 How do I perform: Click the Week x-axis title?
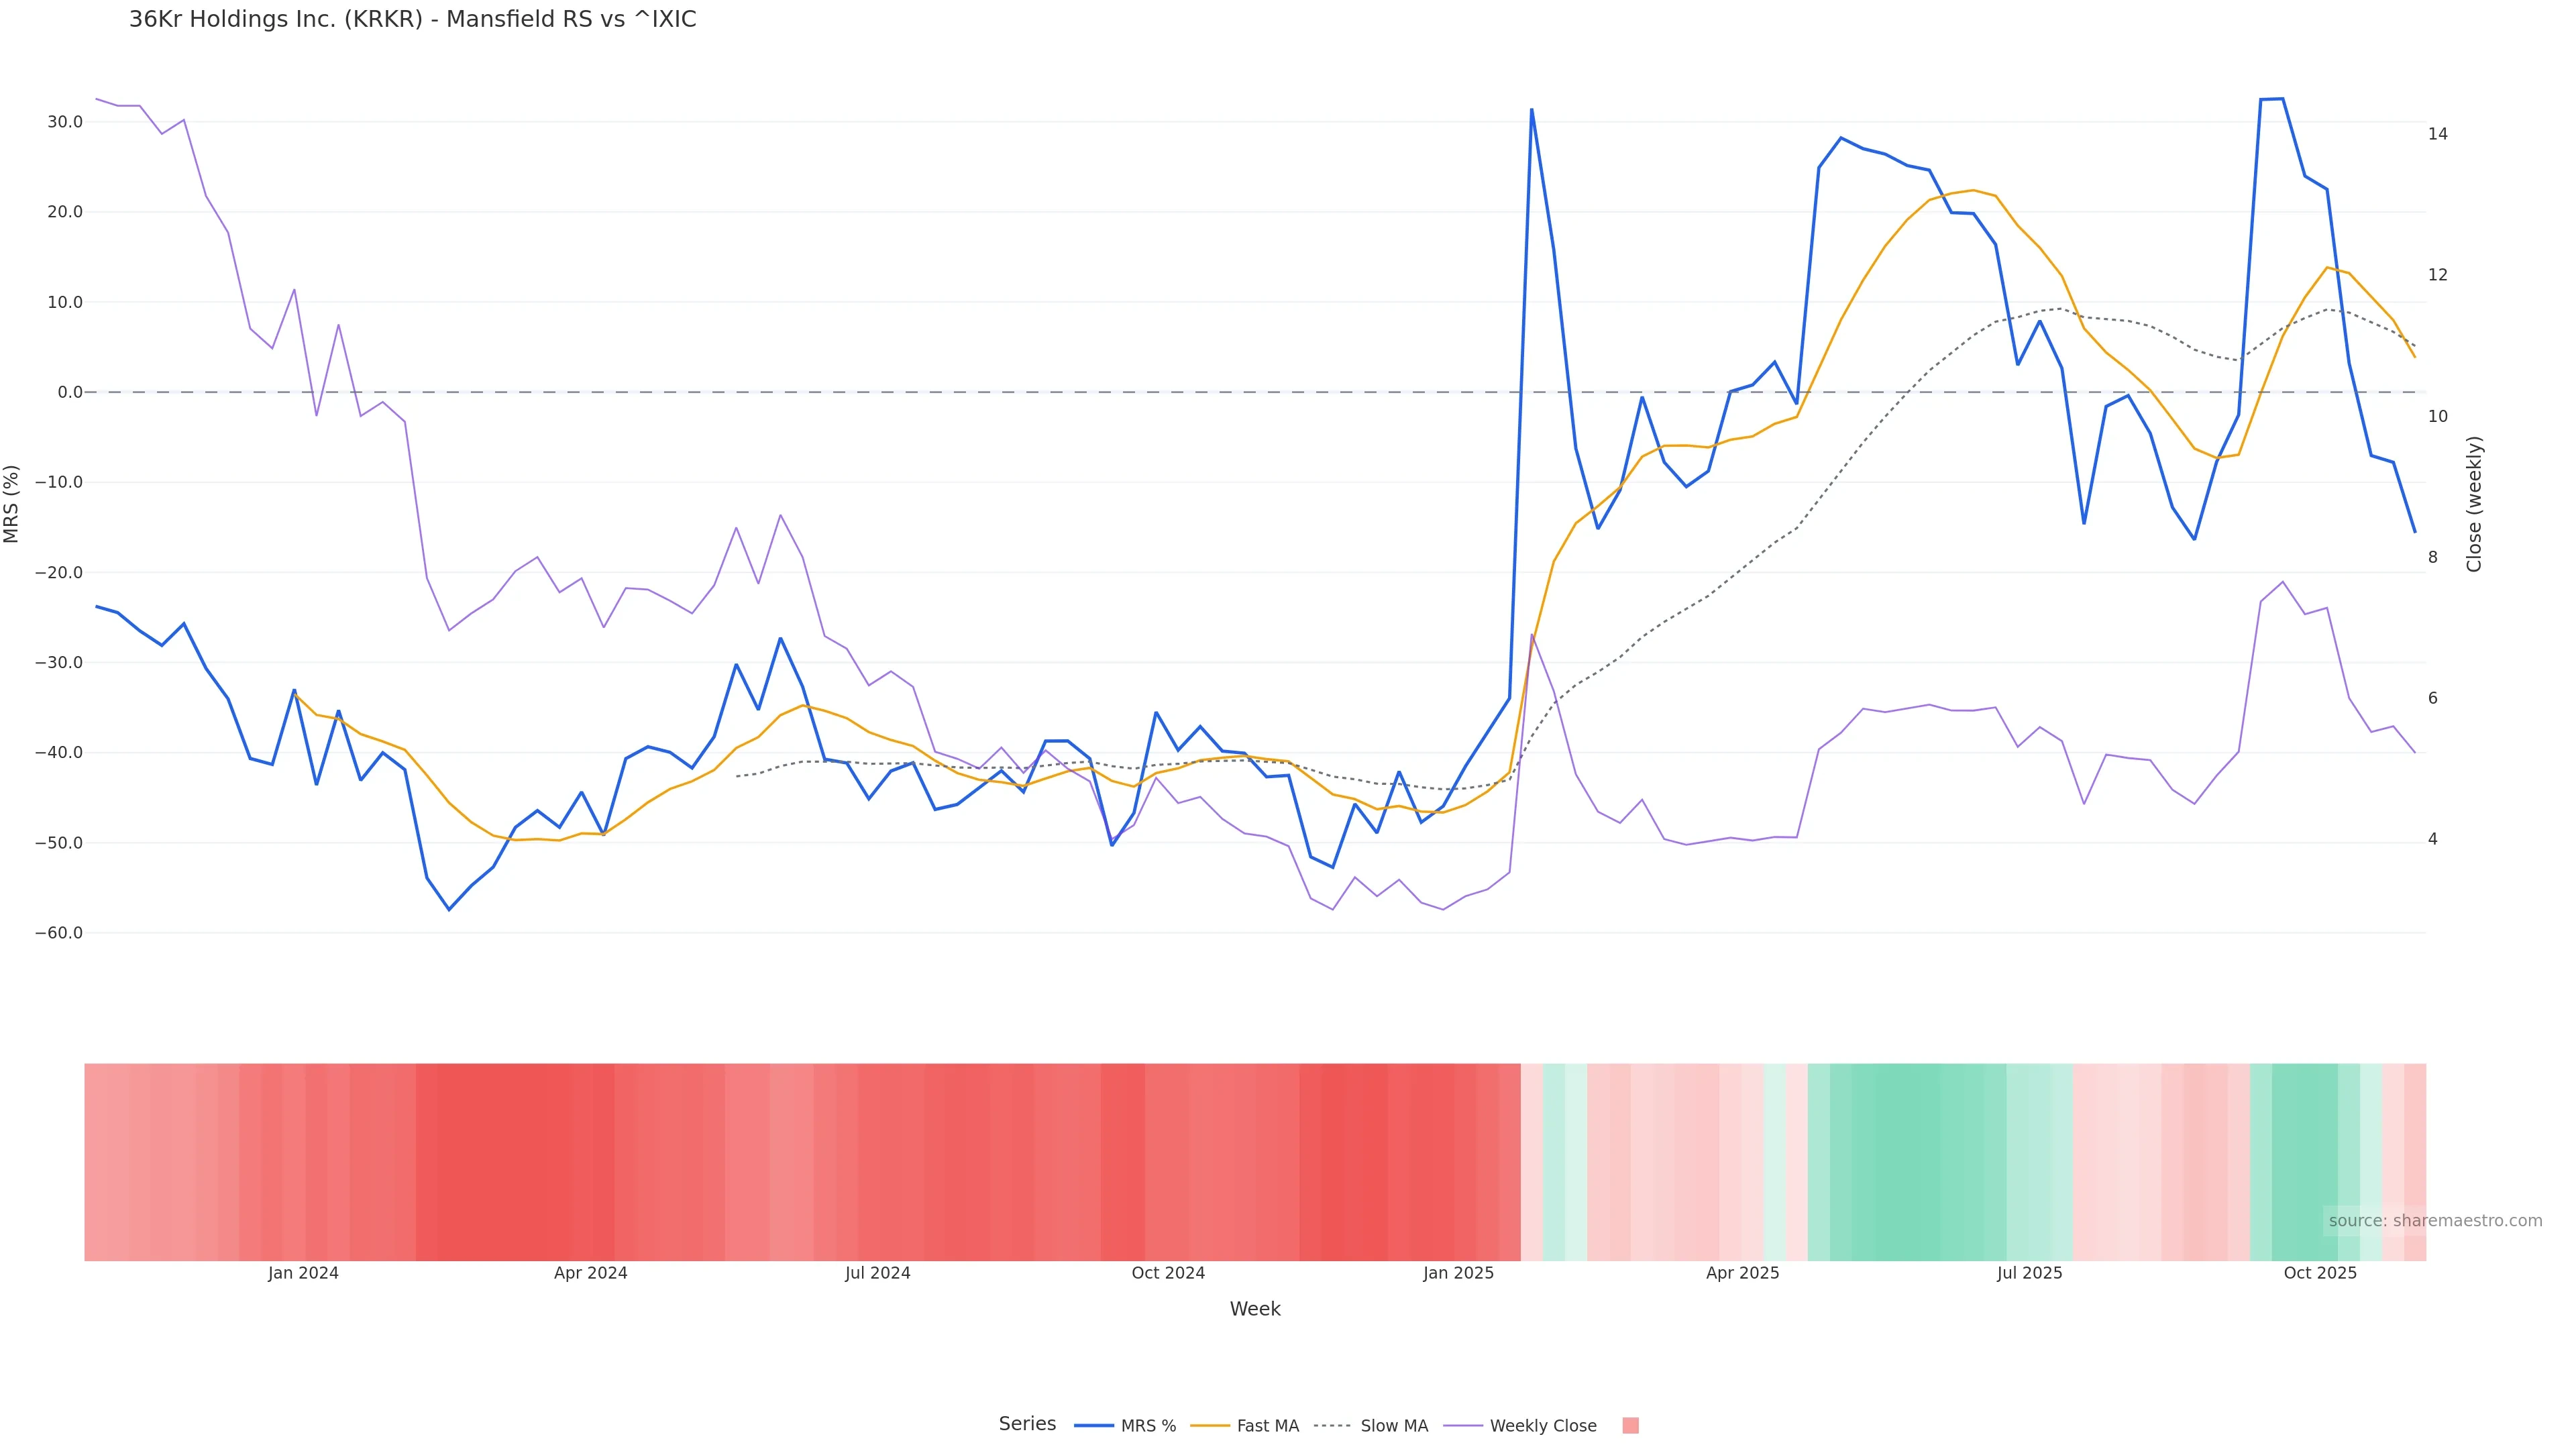coord(1254,1309)
